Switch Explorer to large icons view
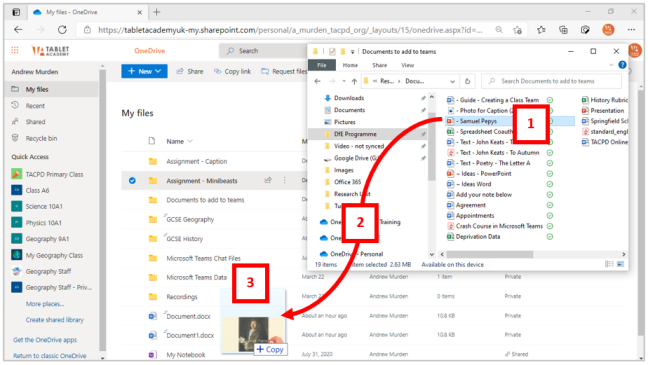This screenshot has width=648, height=365. (620, 264)
